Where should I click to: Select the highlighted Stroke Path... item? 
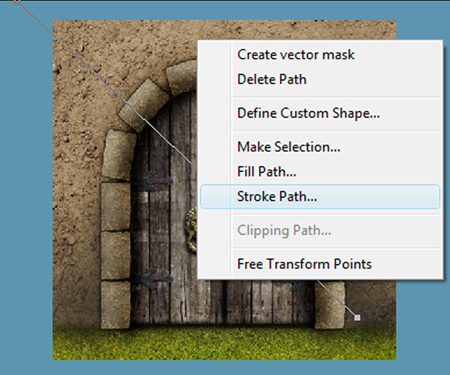pyautogui.click(x=320, y=197)
